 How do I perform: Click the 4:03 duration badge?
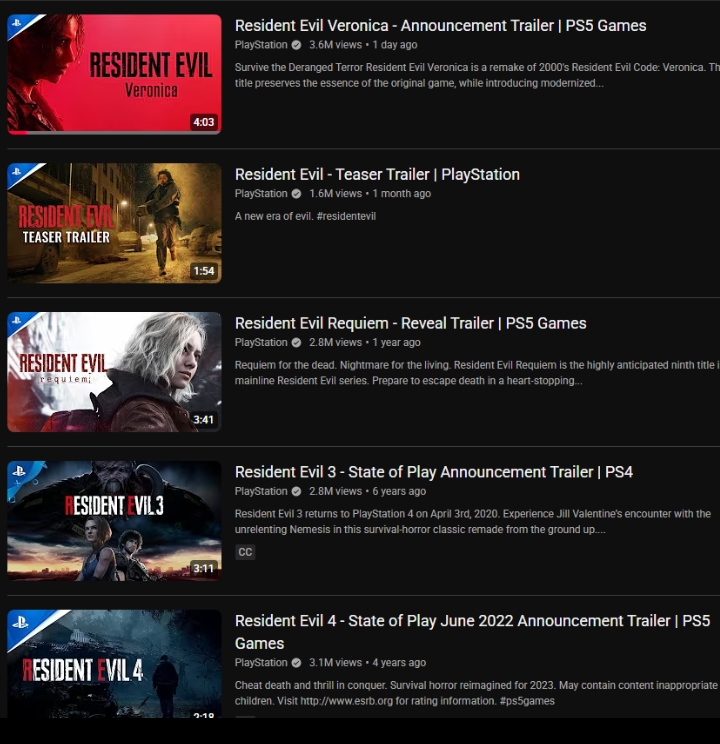(204, 122)
